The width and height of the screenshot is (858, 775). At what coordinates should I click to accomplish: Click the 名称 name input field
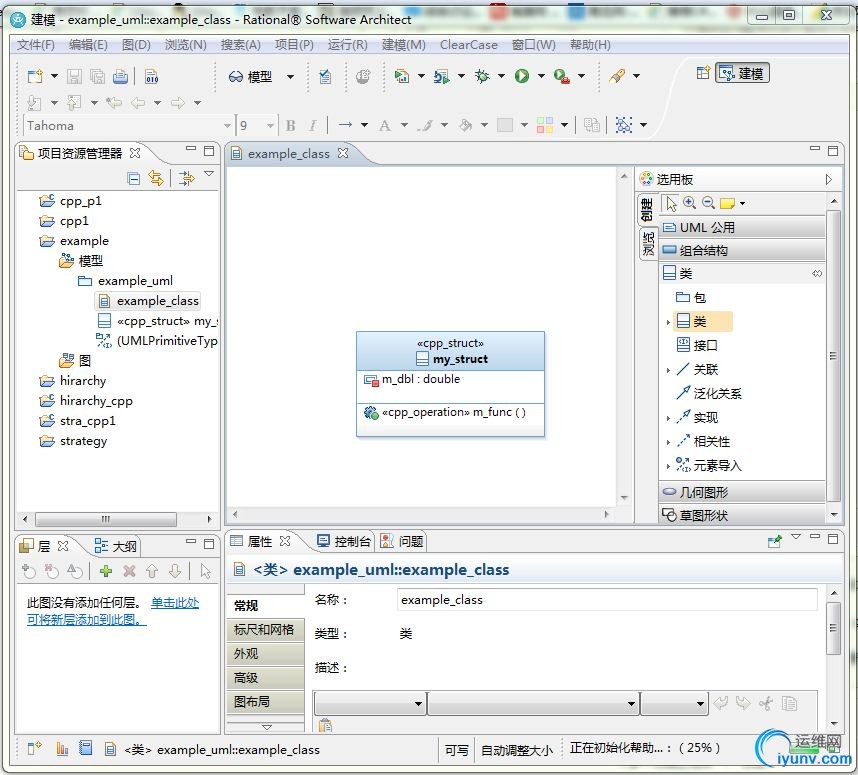pyautogui.click(x=607, y=600)
